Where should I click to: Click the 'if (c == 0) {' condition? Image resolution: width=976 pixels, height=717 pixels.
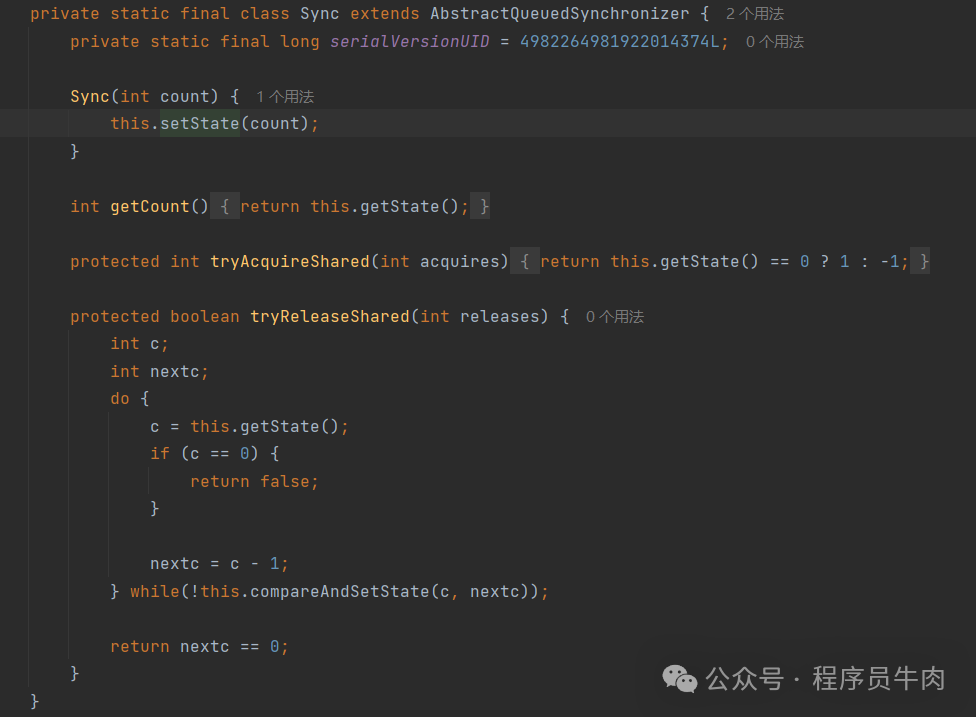[215, 454]
